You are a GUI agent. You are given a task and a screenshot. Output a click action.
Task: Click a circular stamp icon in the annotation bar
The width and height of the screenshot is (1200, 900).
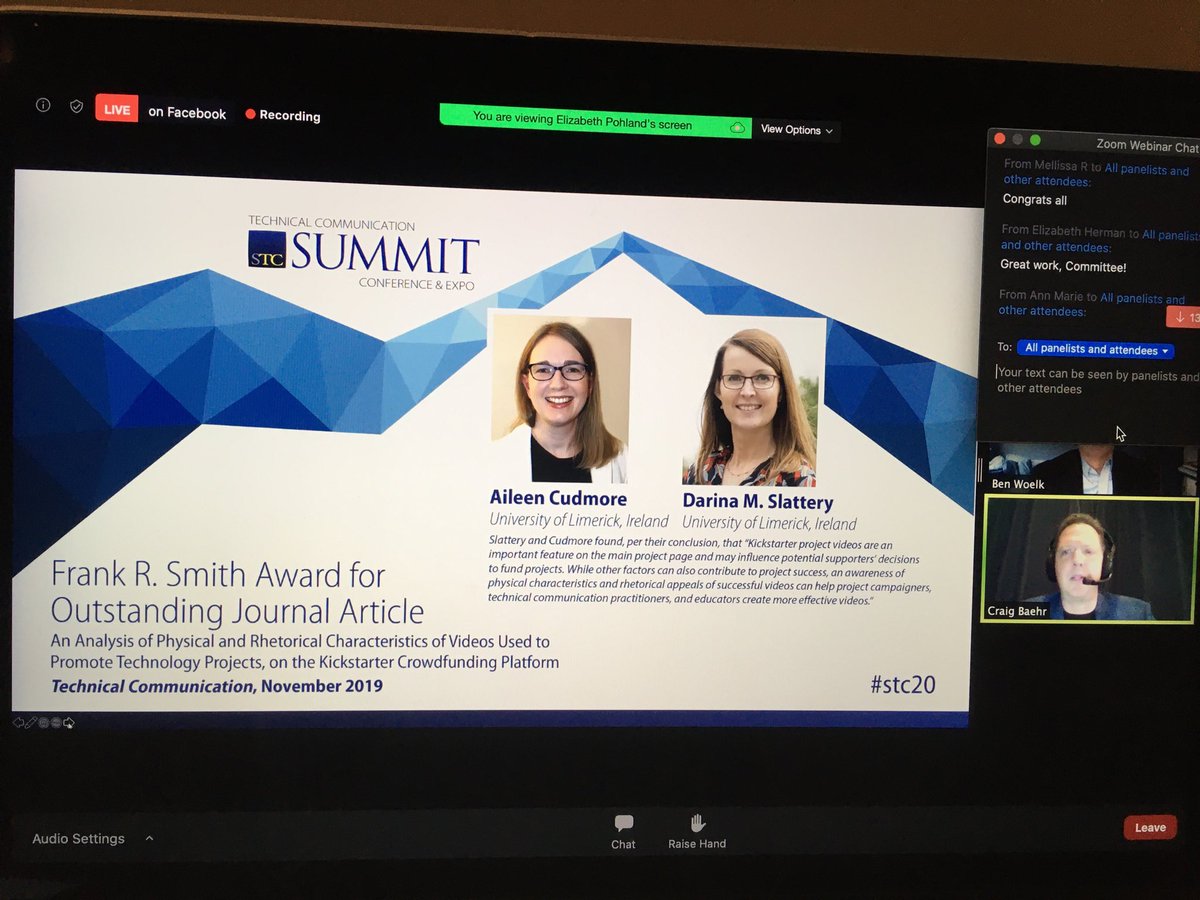44,722
